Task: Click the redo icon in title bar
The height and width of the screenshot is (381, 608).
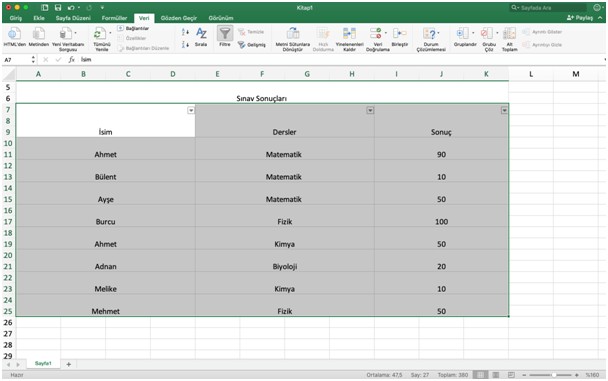Action: click(89, 7)
